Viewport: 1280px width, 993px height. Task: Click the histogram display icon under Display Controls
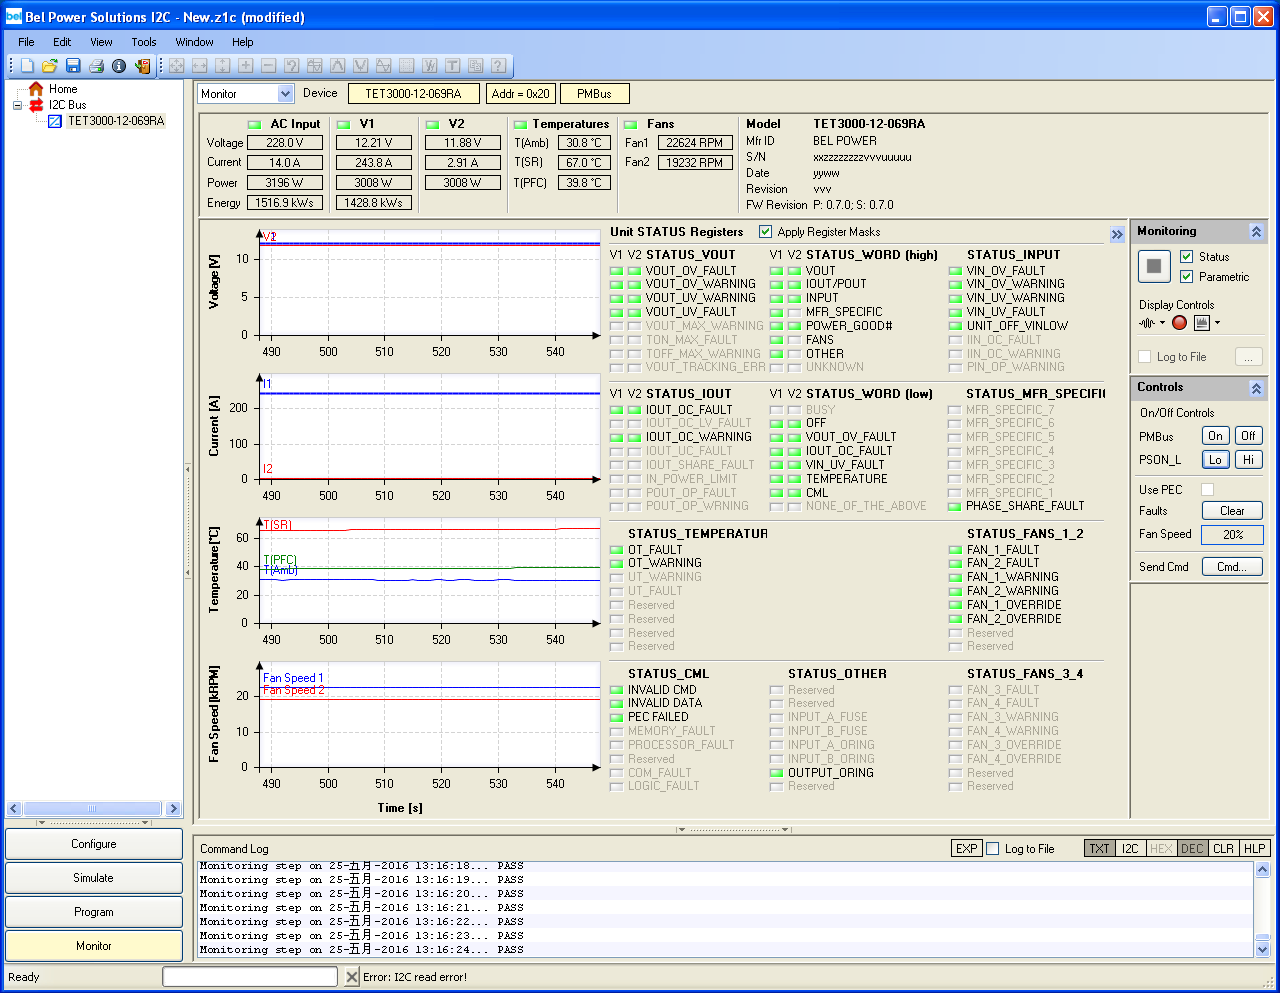(1202, 322)
